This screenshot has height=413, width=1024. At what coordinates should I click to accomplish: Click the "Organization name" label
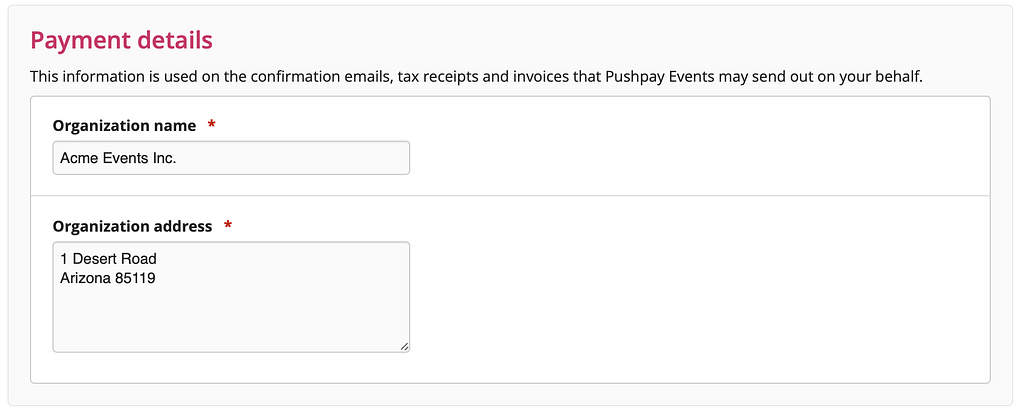coord(124,126)
